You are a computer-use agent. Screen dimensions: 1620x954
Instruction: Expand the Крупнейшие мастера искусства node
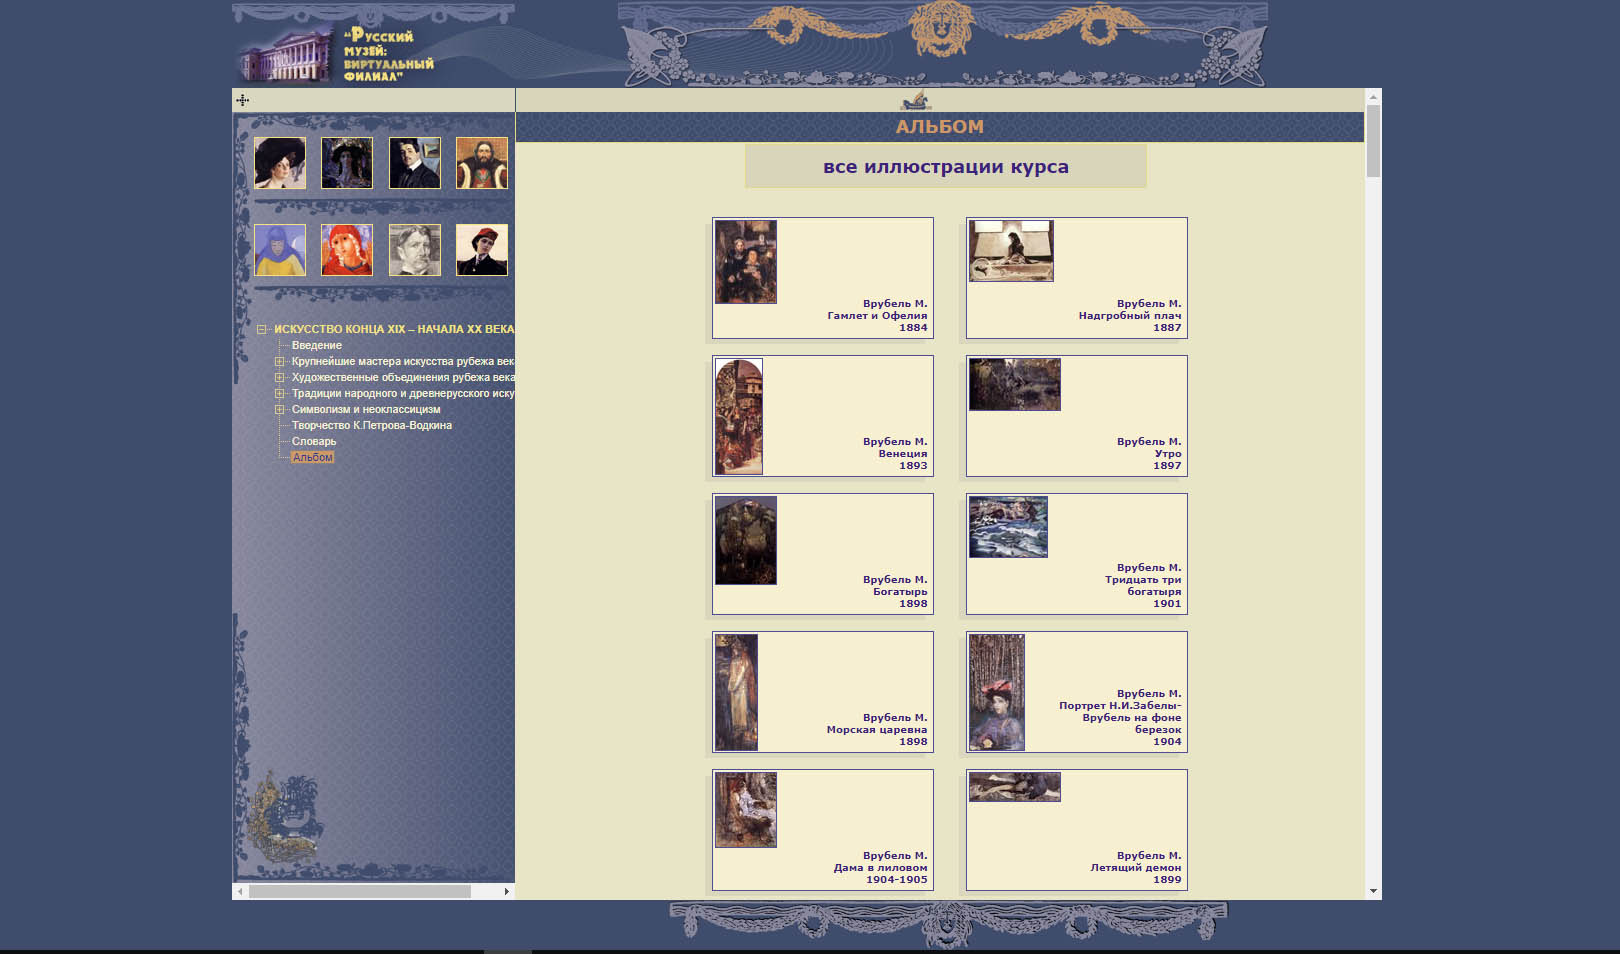point(280,362)
